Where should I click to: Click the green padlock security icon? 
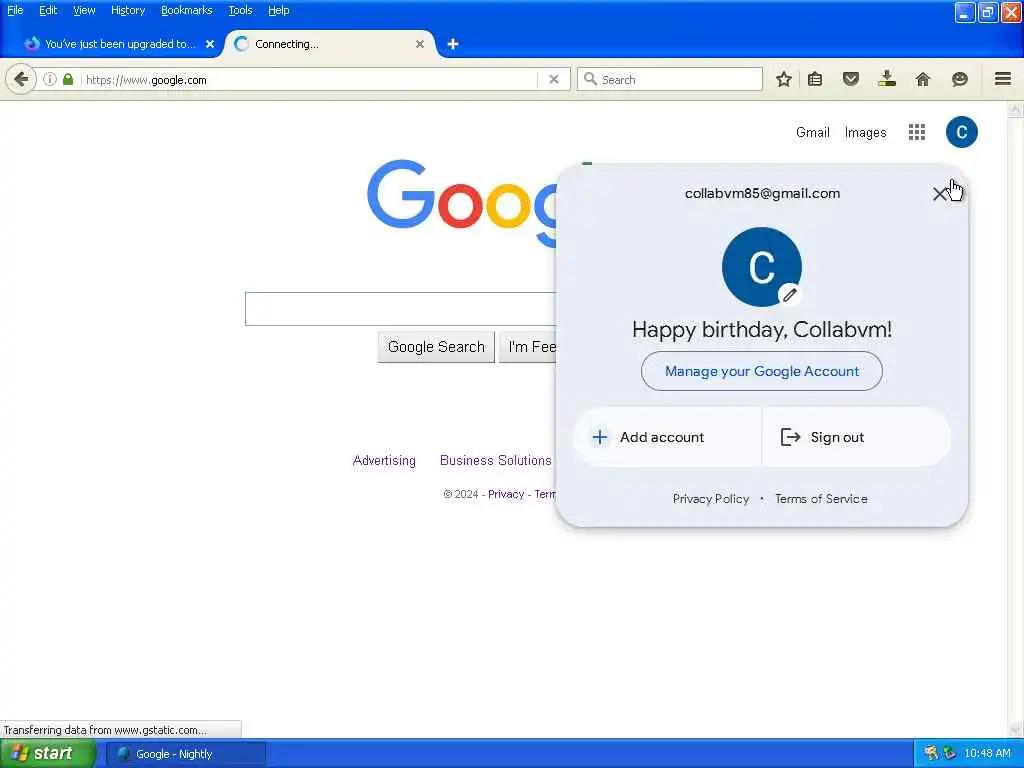(x=68, y=79)
